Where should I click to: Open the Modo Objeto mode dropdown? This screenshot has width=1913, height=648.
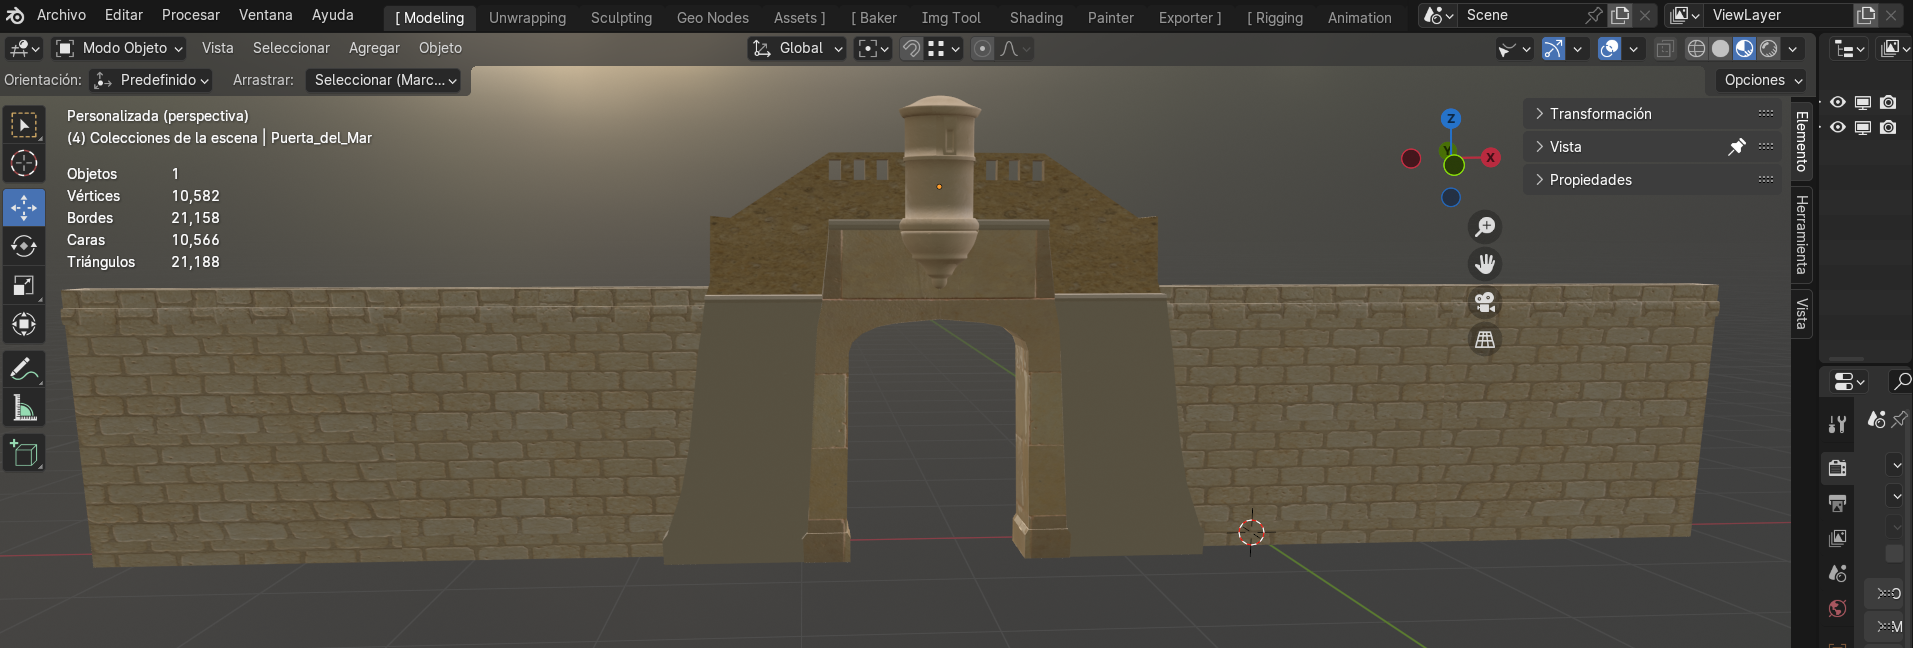coord(119,48)
